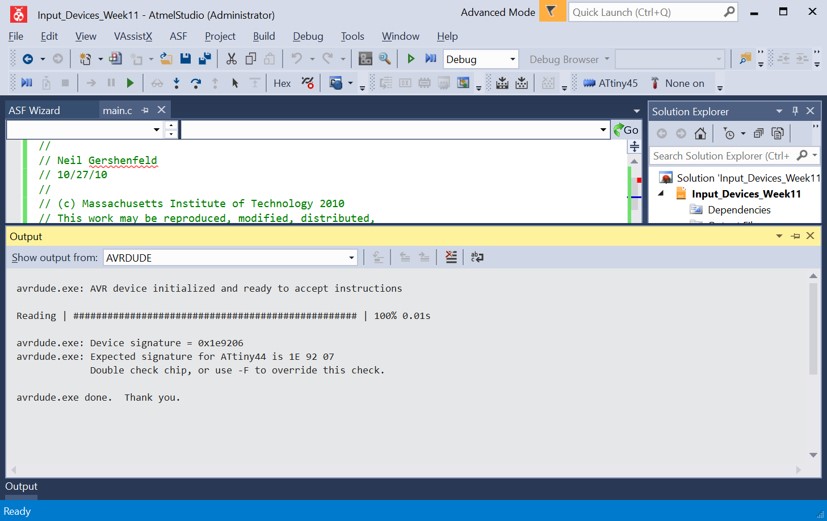This screenshot has height=521, width=827.
Task: Open the document tab list dropdown arrow
Action: point(637,111)
